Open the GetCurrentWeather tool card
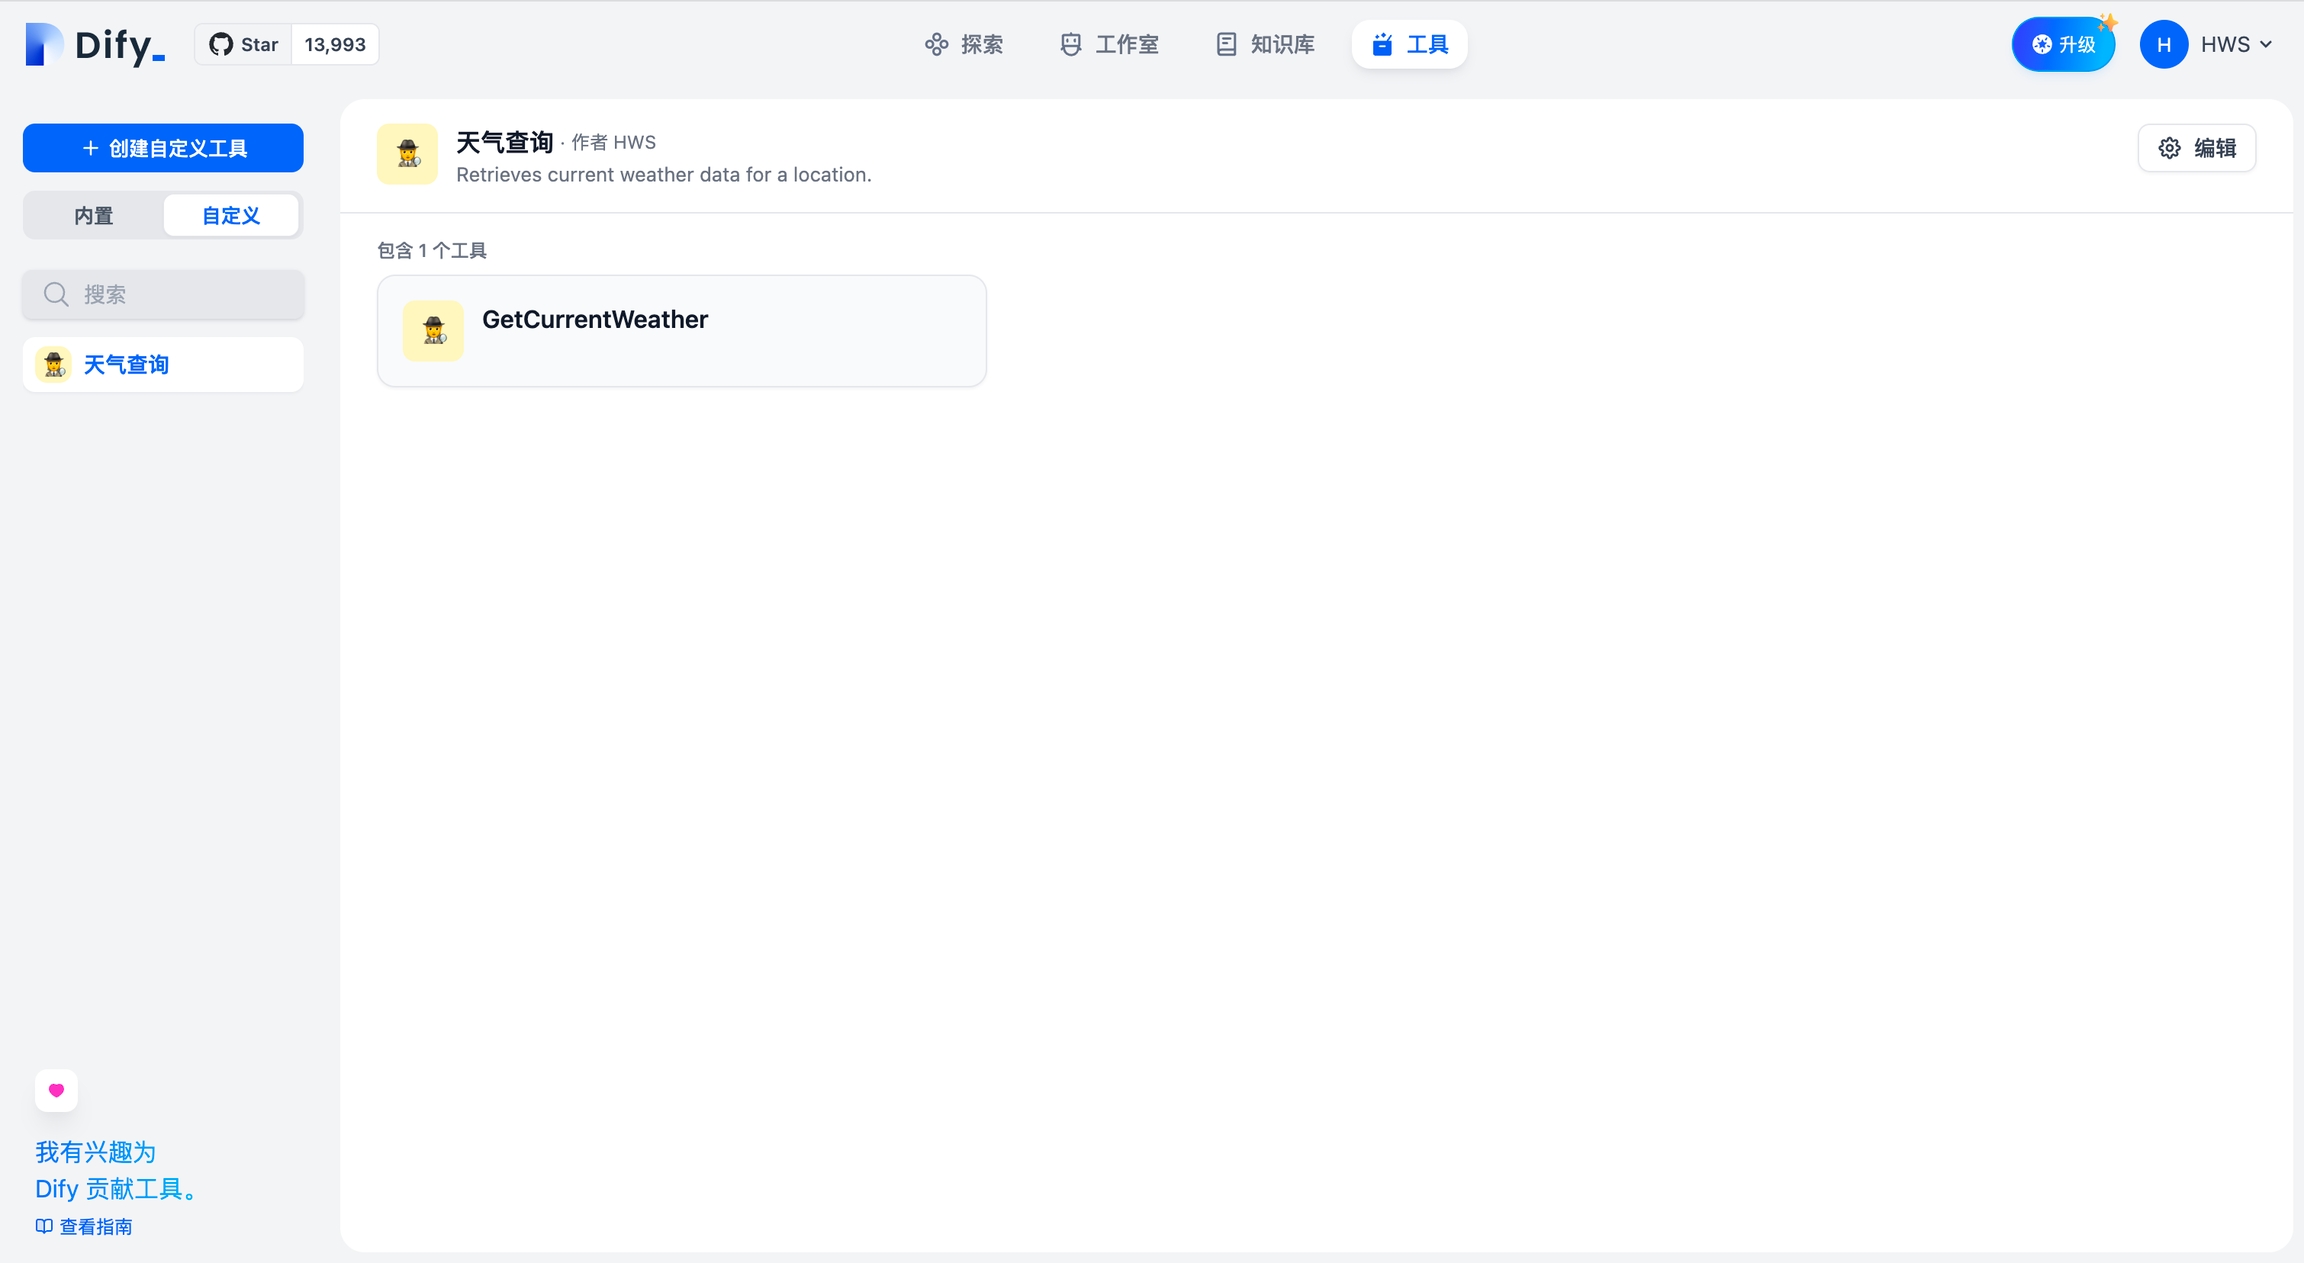Screen dimensions: 2304x1263 coord(681,331)
